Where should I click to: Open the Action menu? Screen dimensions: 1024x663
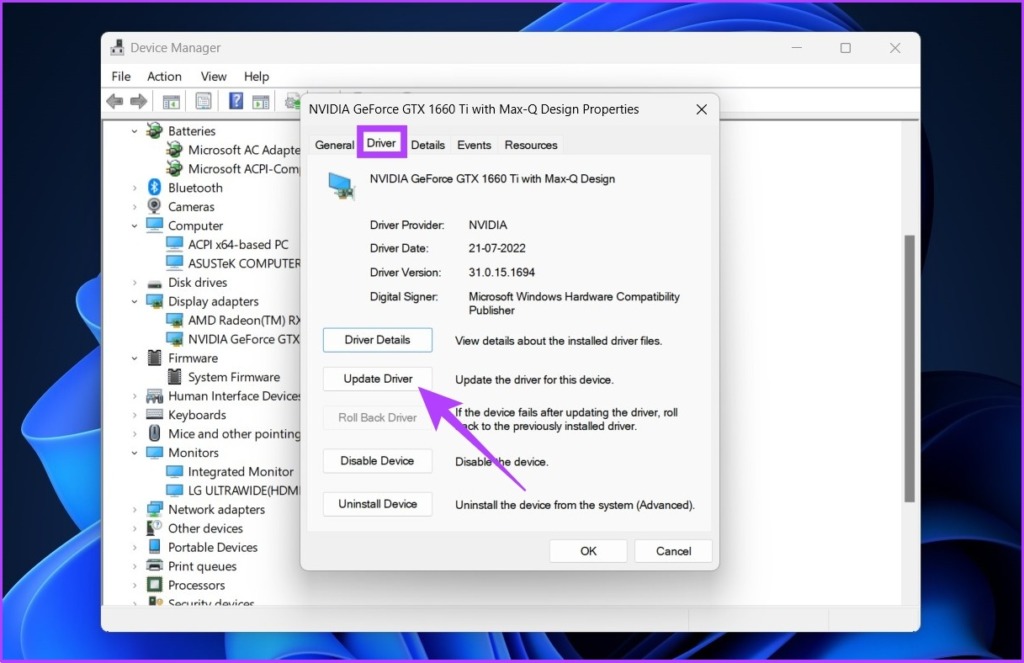click(164, 76)
